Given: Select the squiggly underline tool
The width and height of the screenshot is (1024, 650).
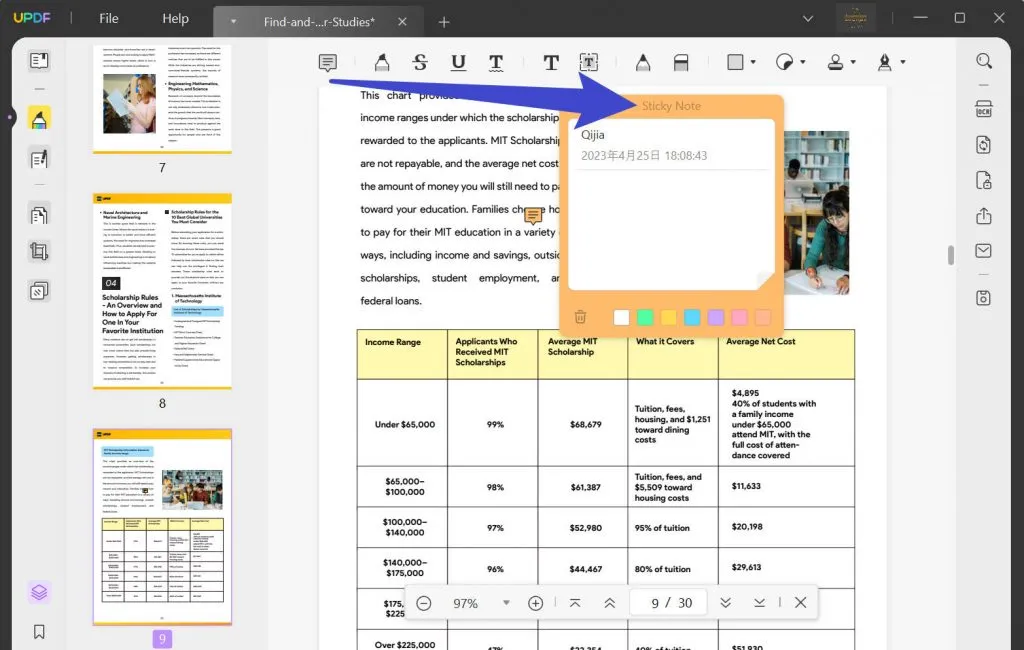Looking at the screenshot, I should pos(496,63).
